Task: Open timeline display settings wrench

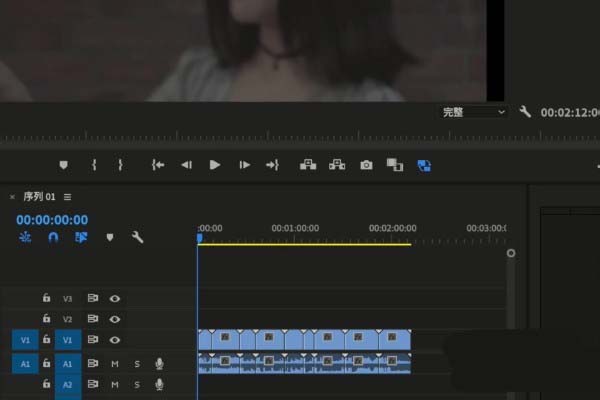Action: pyautogui.click(x=138, y=238)
